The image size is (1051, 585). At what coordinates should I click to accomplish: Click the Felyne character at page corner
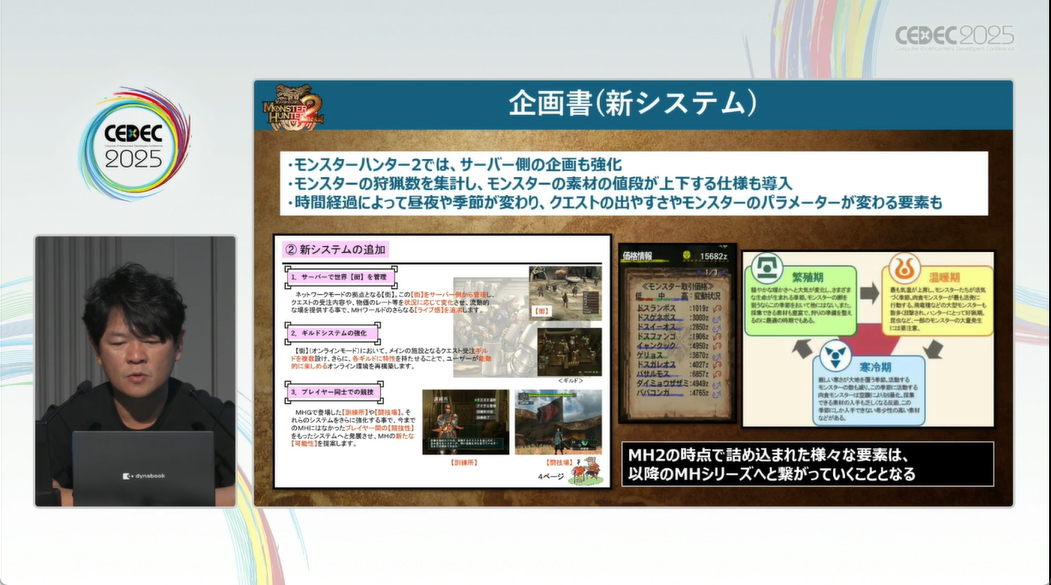coord(585,470)
